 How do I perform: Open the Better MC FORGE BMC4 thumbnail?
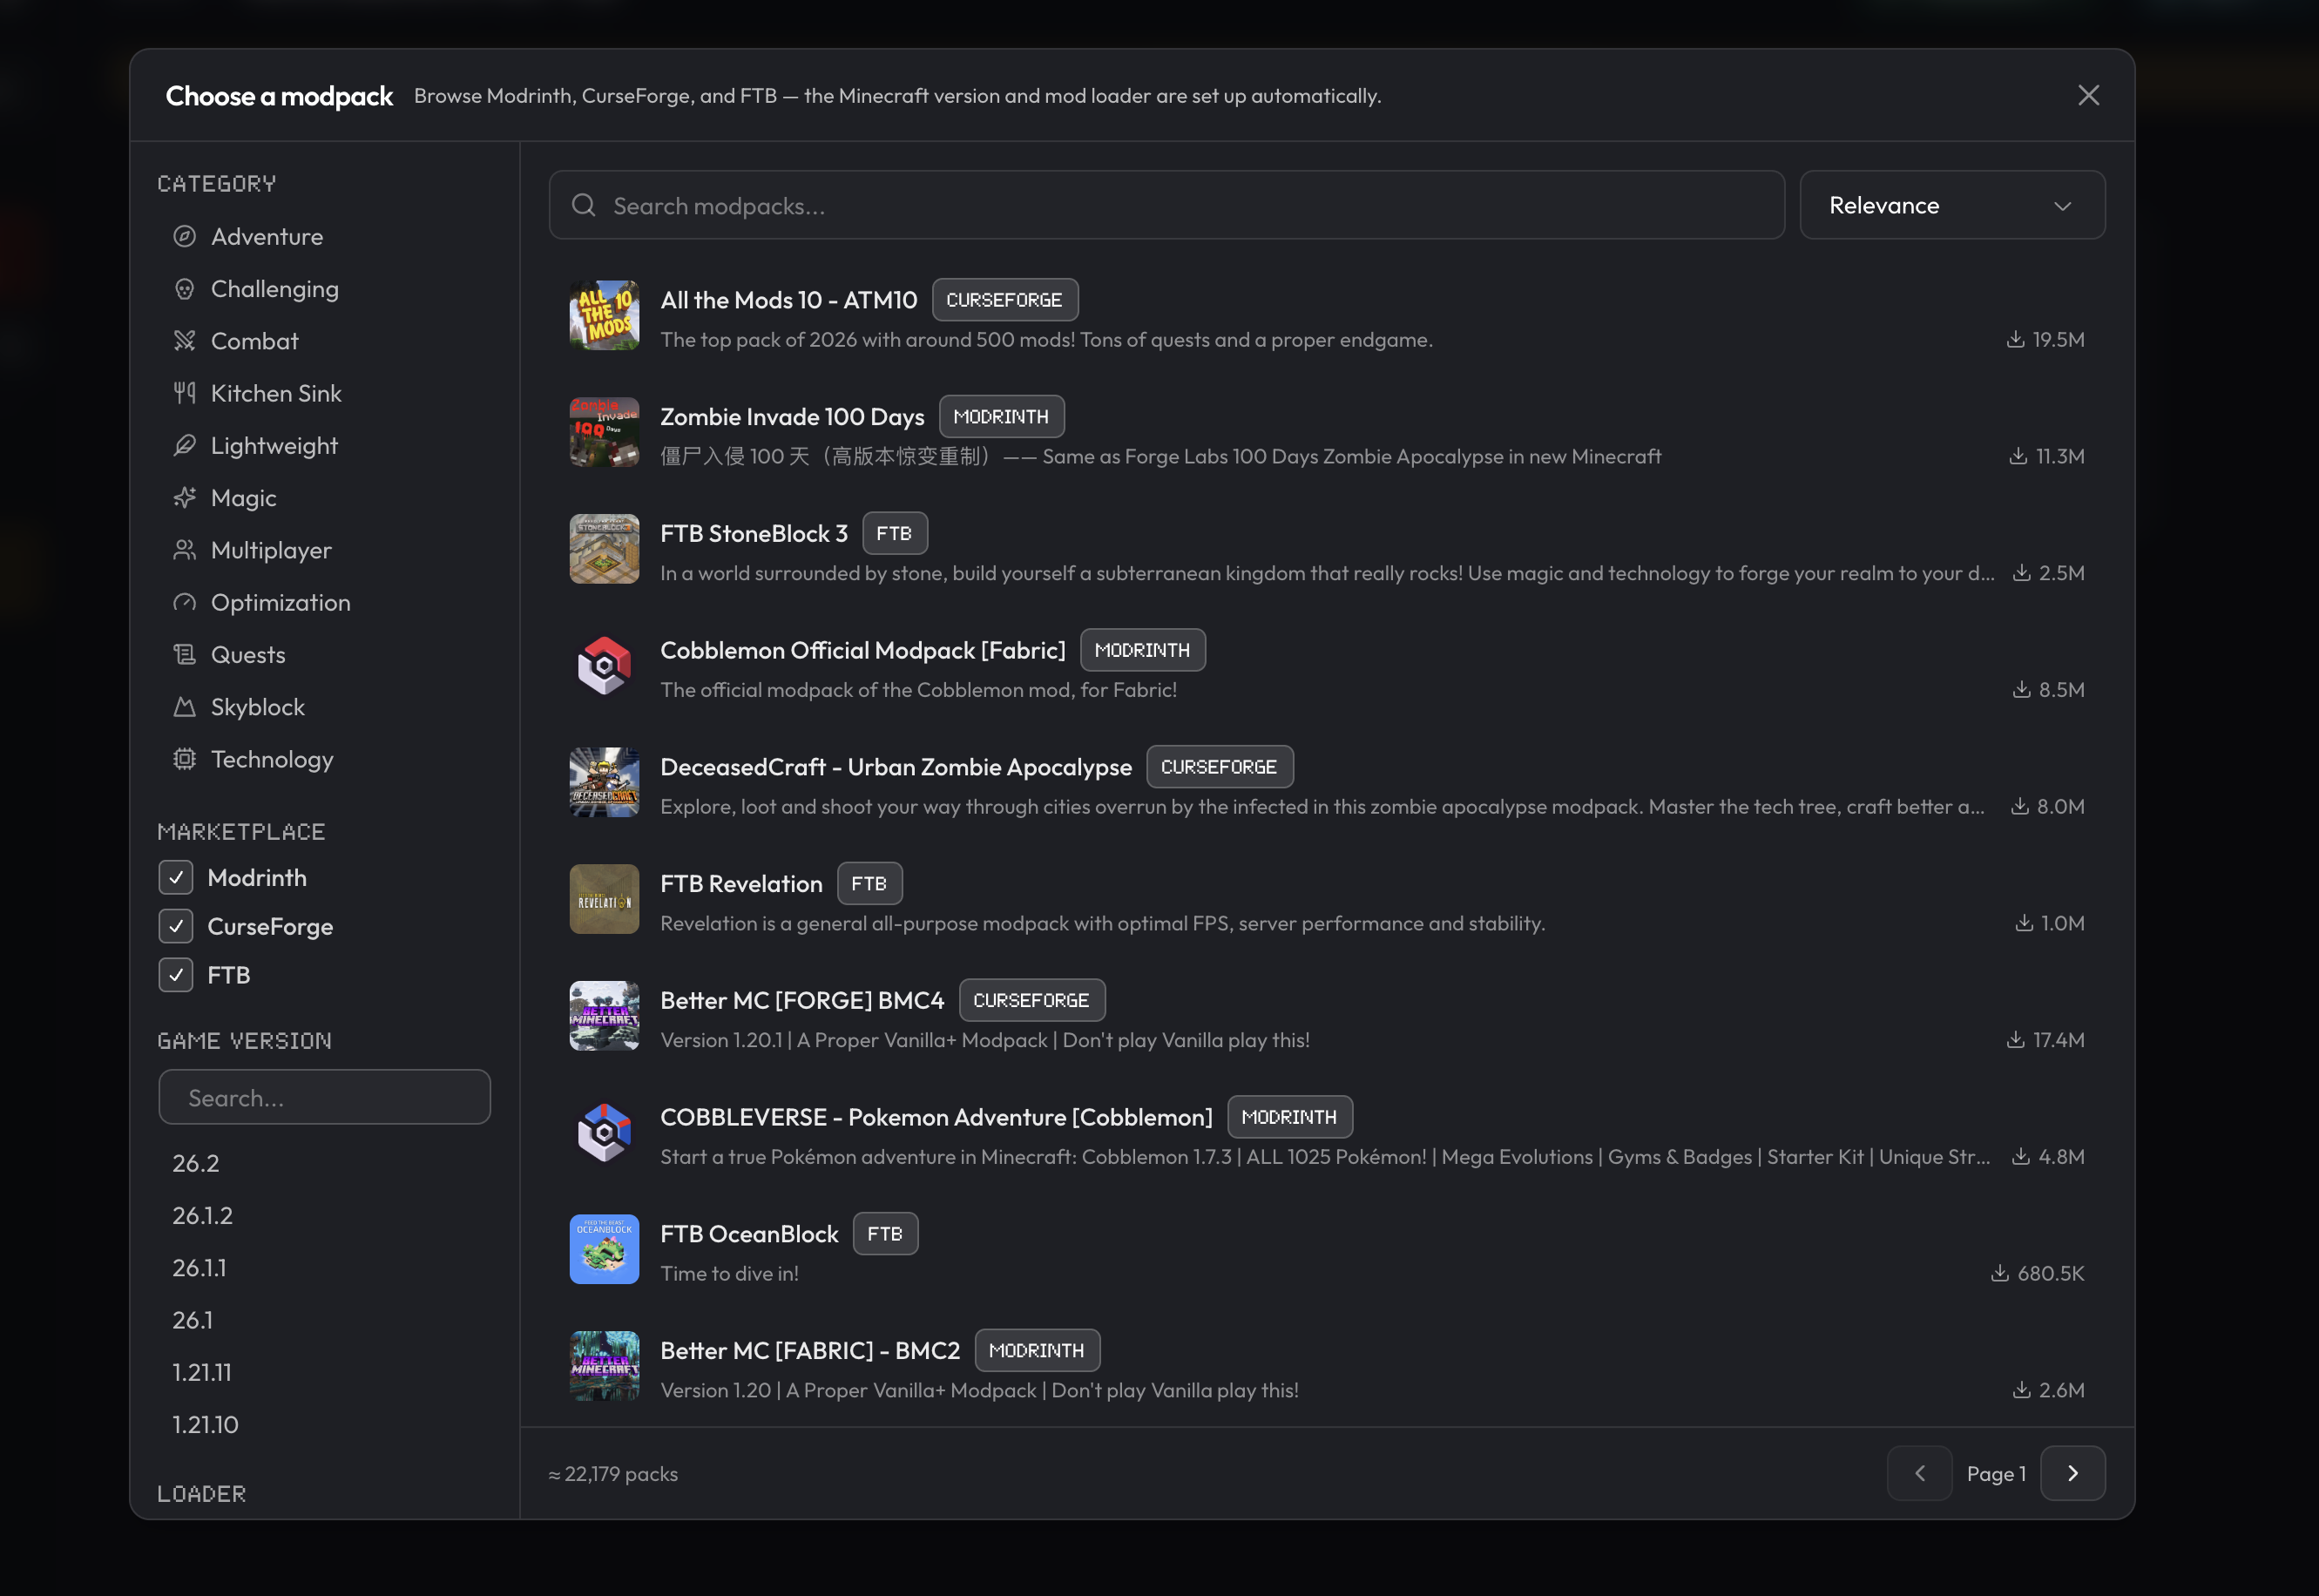click(604, 1016)
